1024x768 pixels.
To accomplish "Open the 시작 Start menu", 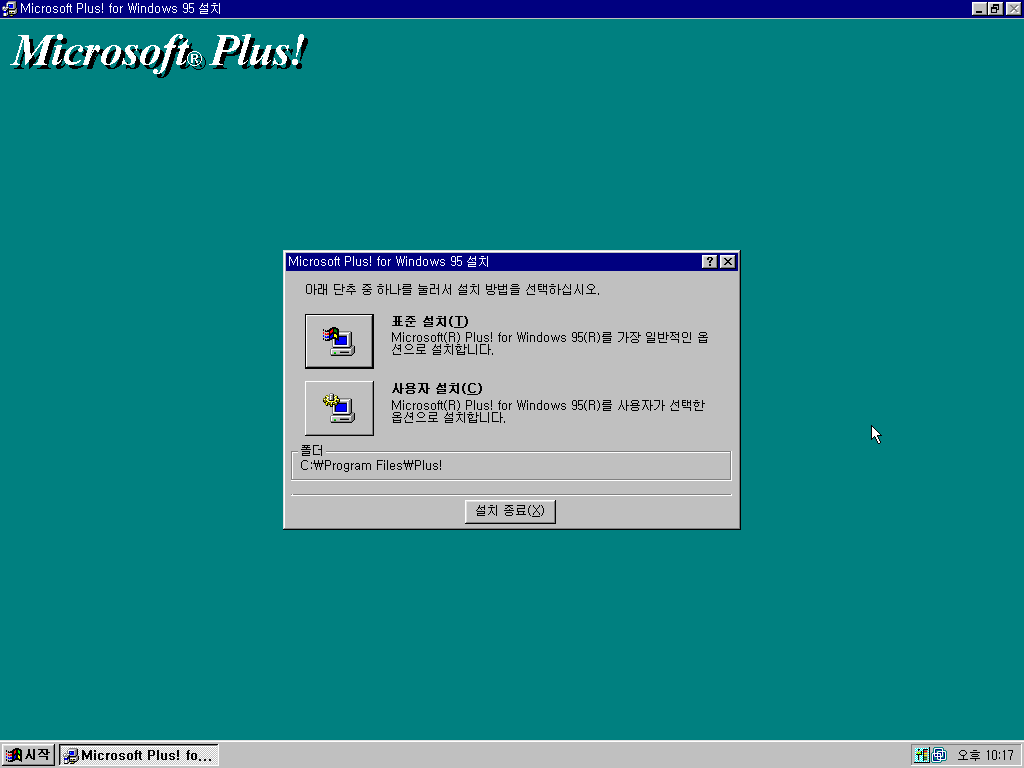I will (x=28, y=755).
